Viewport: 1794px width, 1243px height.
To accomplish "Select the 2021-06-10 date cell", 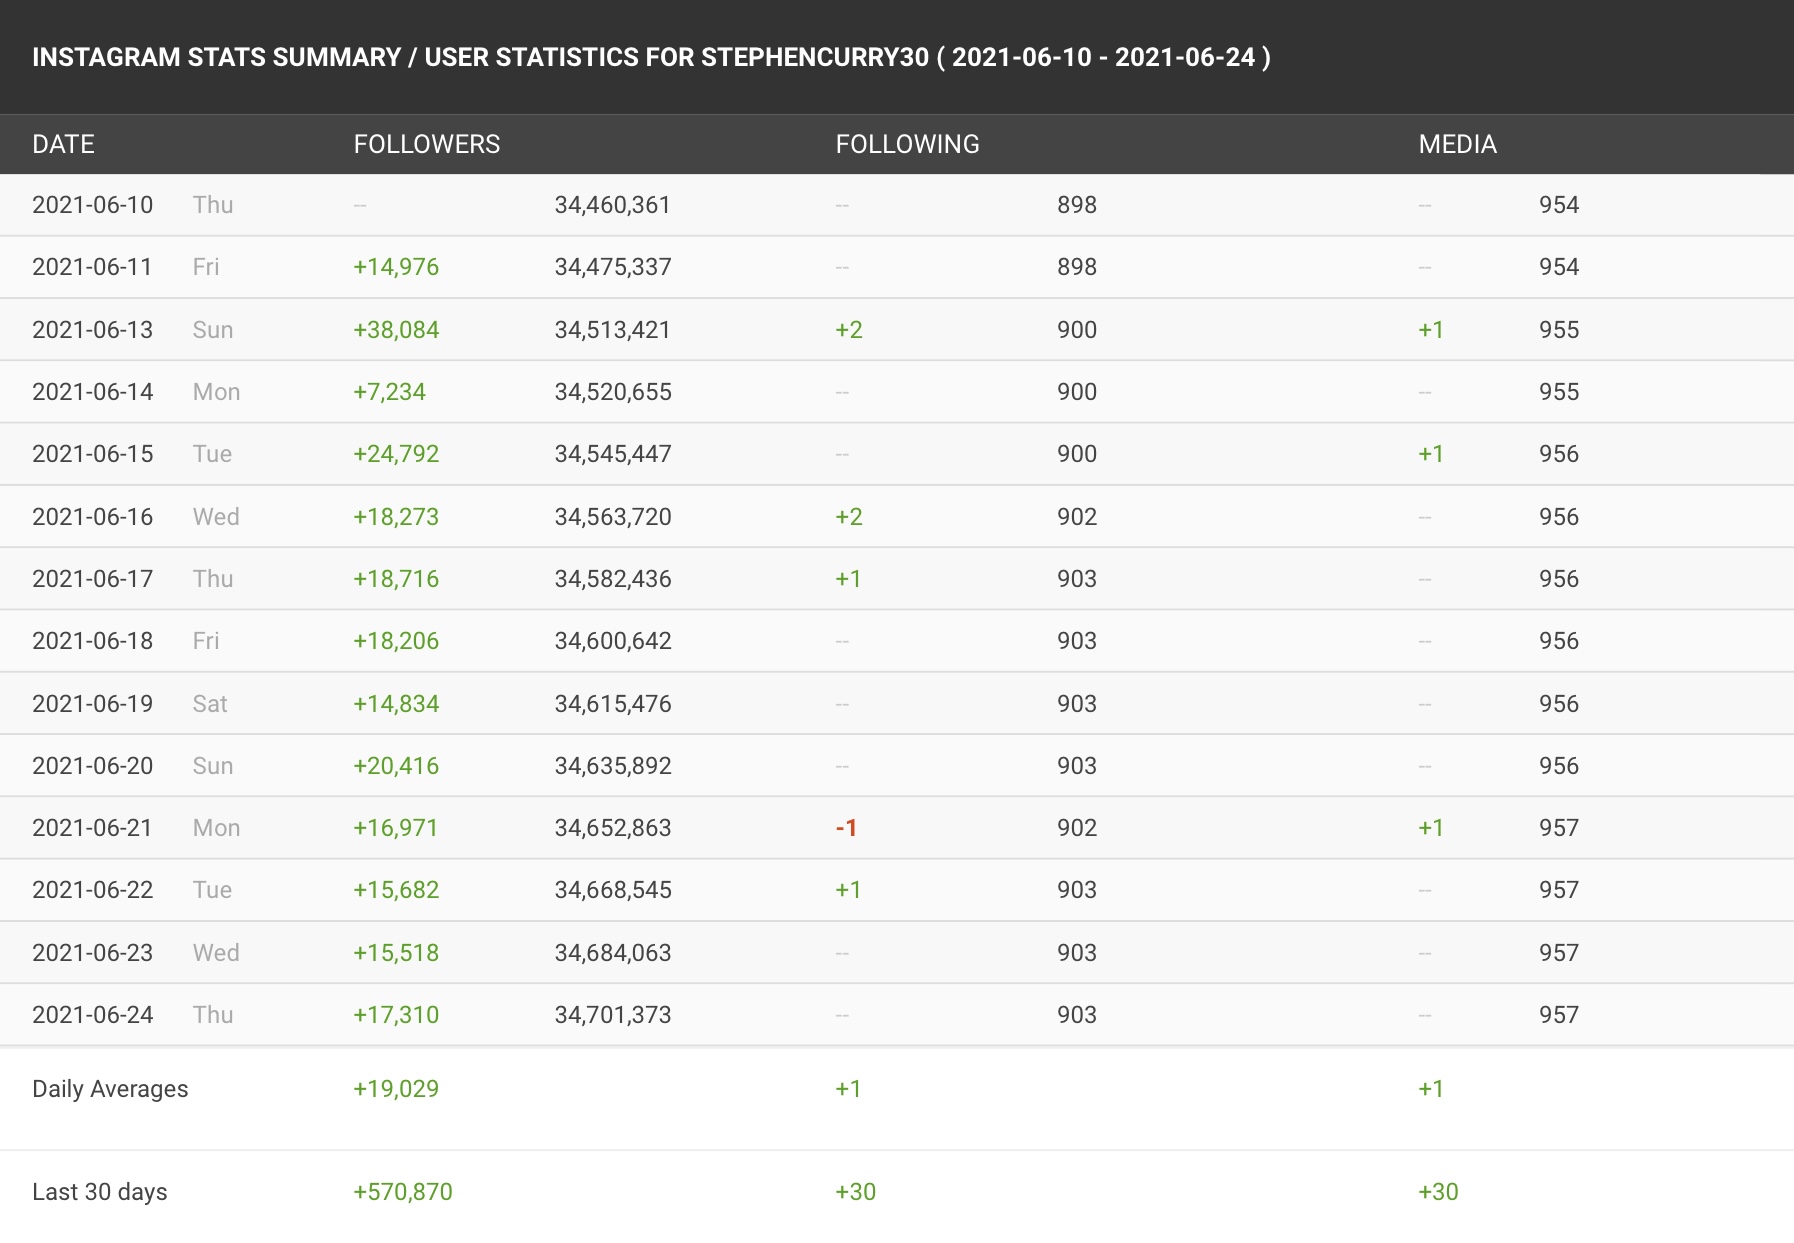I will click(92, 205).
